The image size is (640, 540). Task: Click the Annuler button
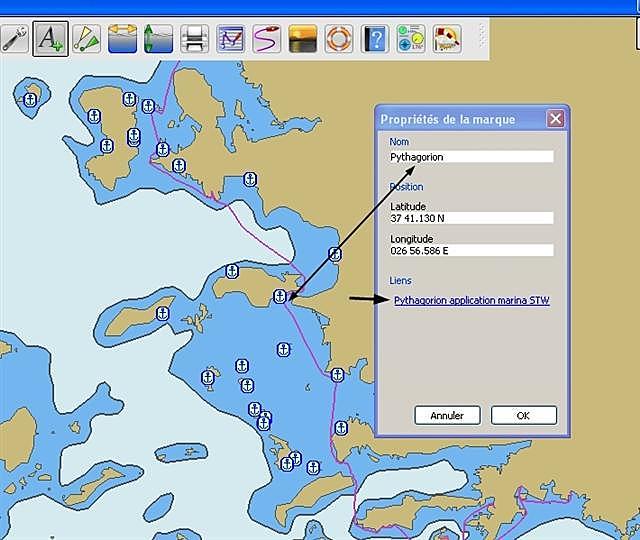(x=447, y=416)
